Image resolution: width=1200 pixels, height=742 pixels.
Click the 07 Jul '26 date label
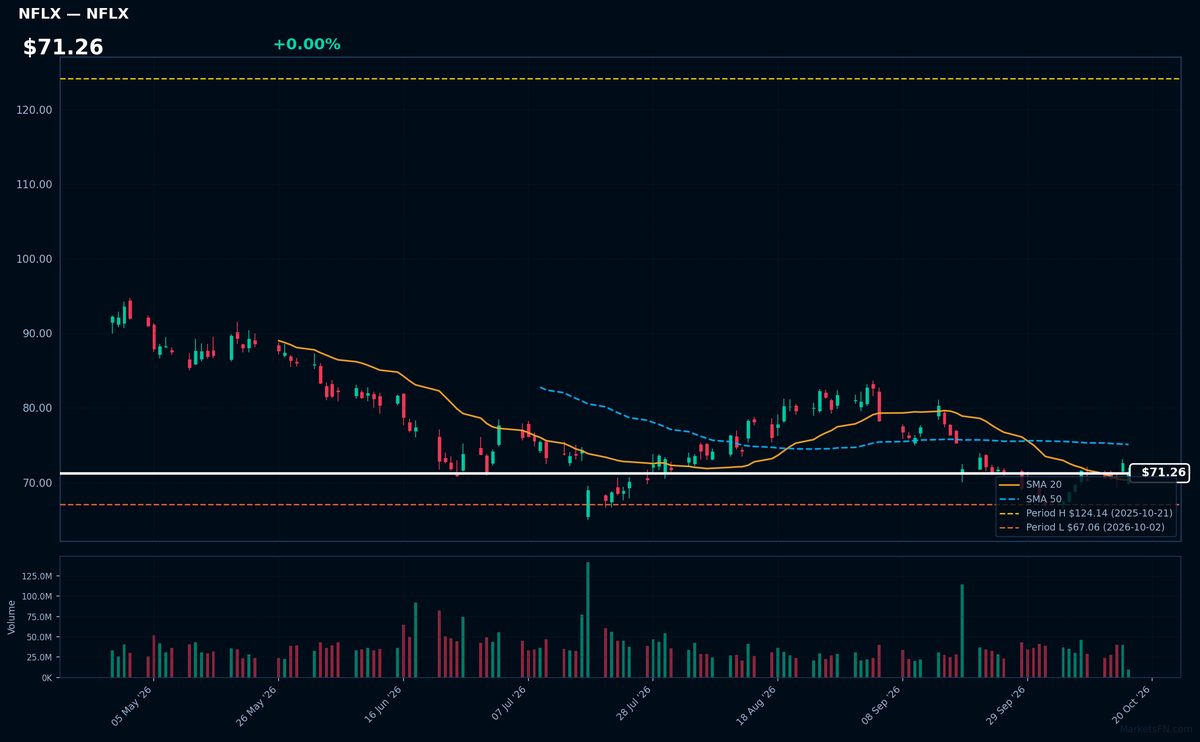click(x=507, y=705)
